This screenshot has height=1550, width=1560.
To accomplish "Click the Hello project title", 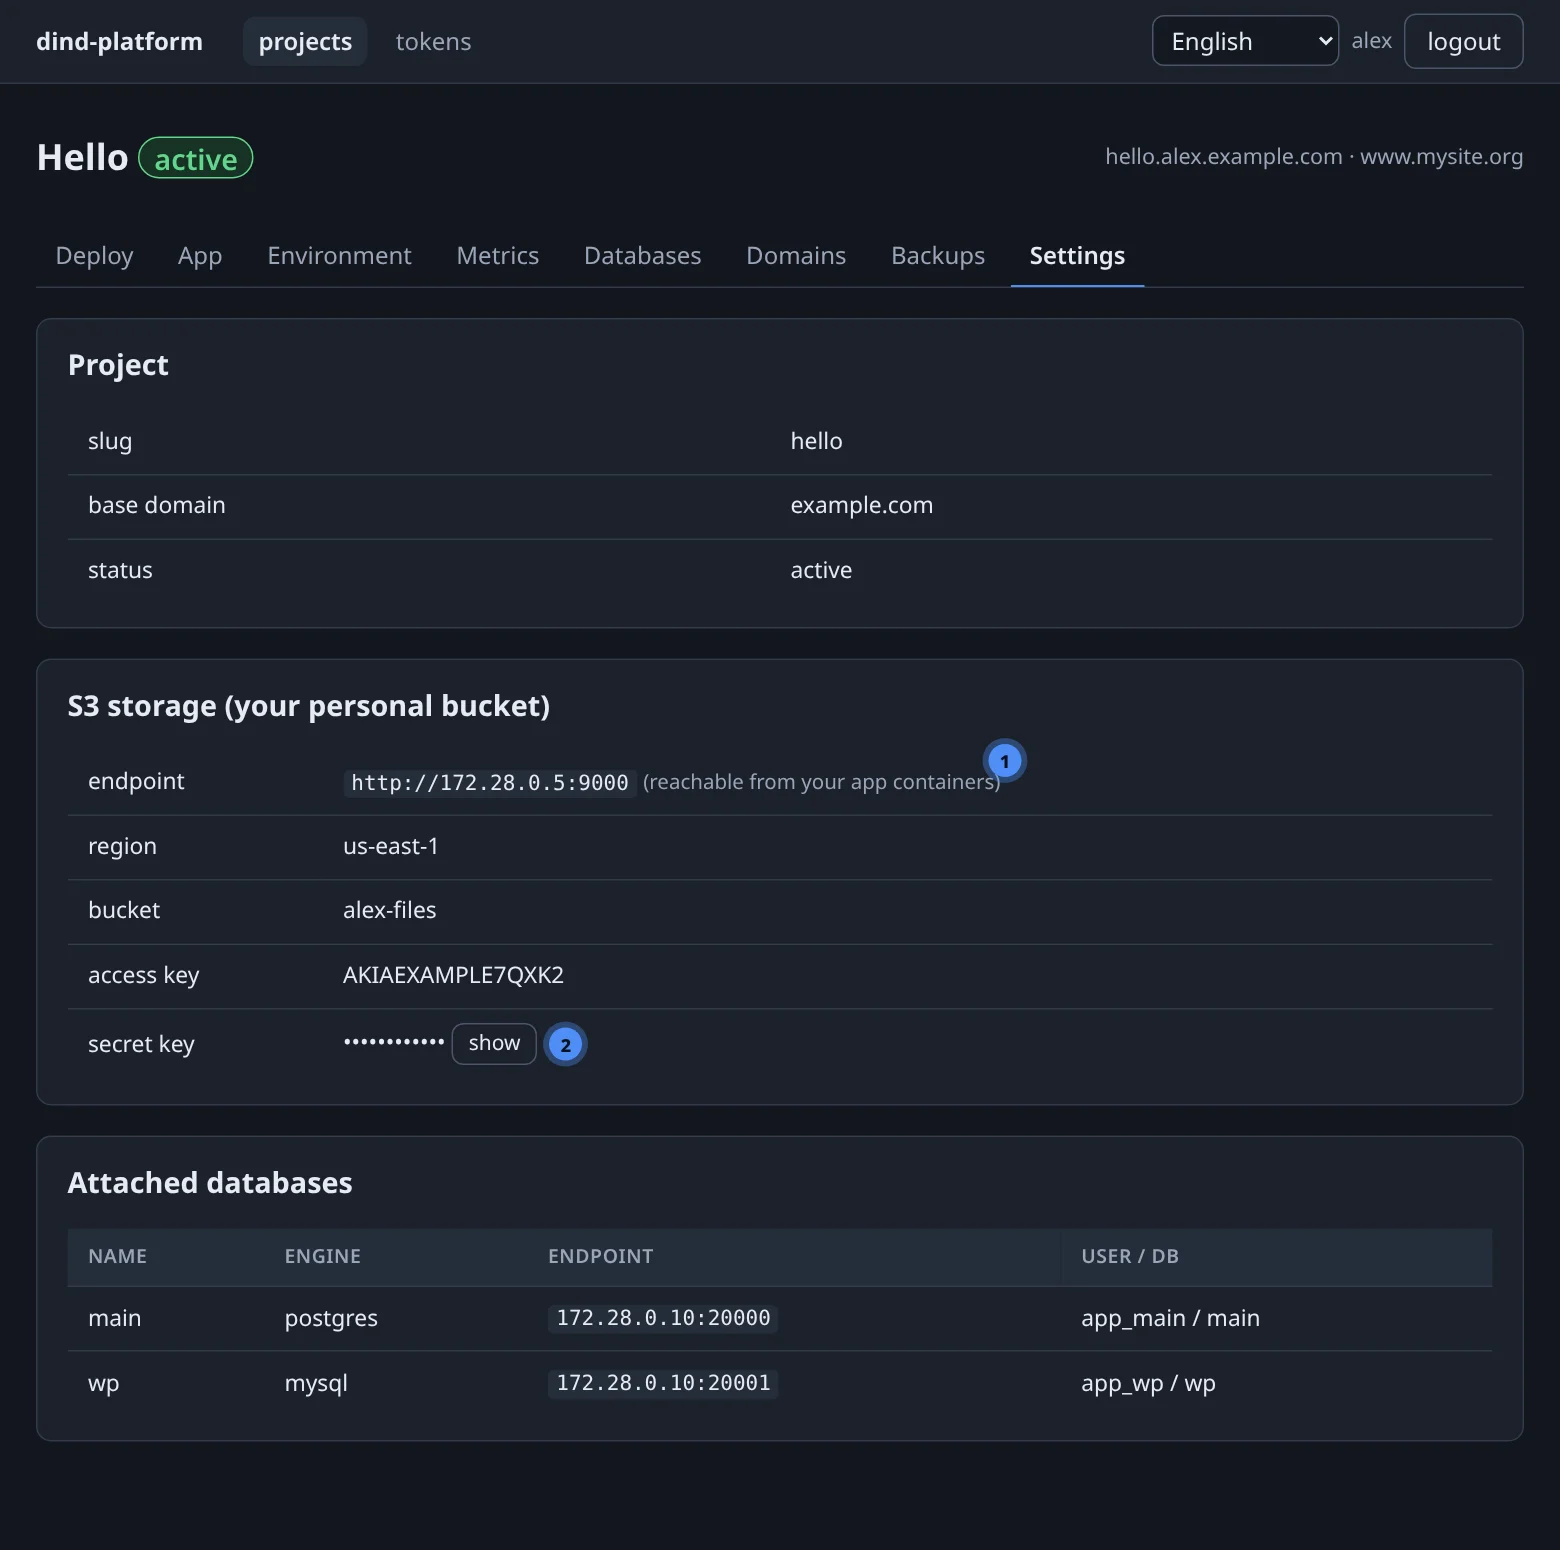I will coord(82,158).
